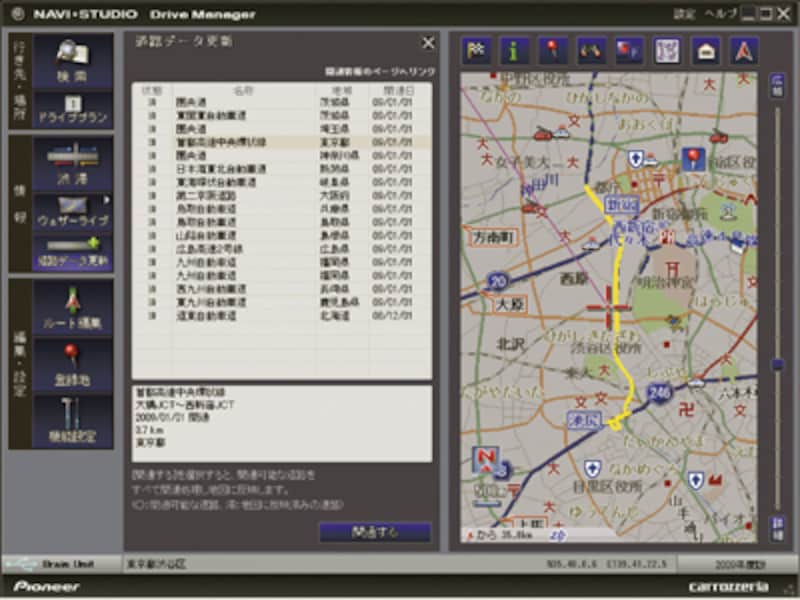Click the 詳細 detail zoom button
Image resolution: width=800 pixels, height=600 pixels.
[x=776, y=526]
